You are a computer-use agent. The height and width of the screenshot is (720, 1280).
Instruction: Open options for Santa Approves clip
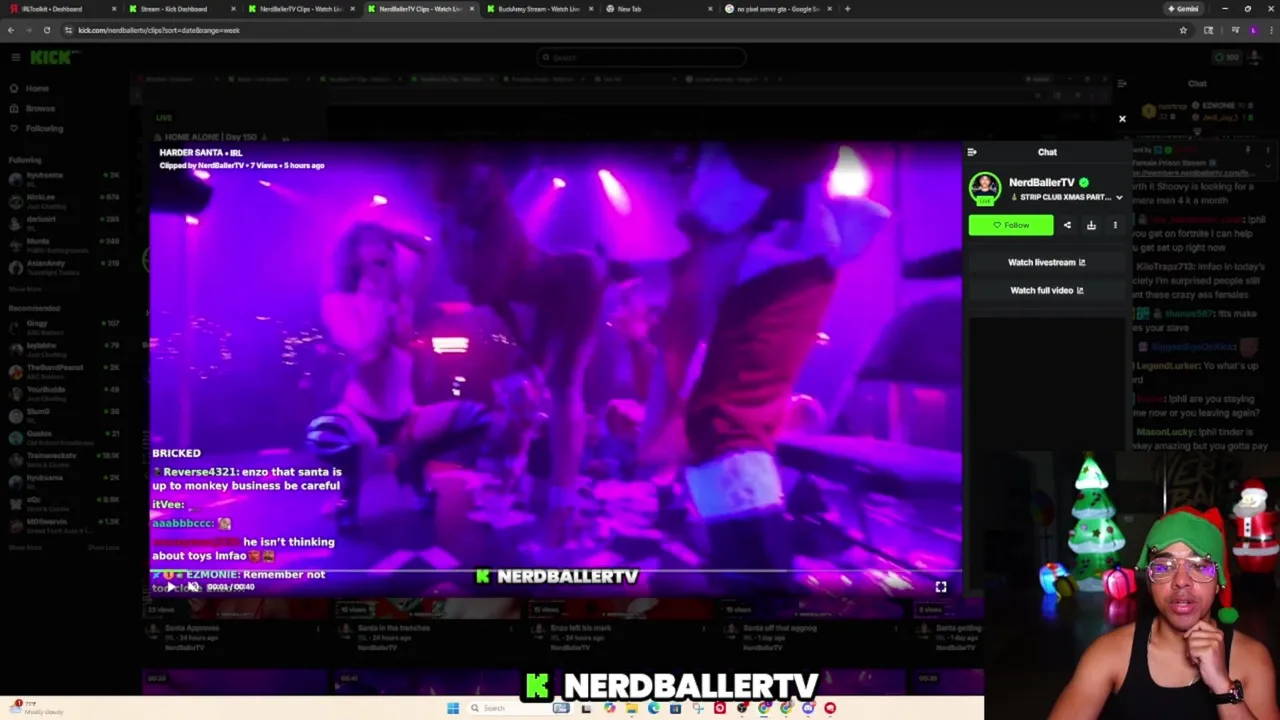point(318,629)
